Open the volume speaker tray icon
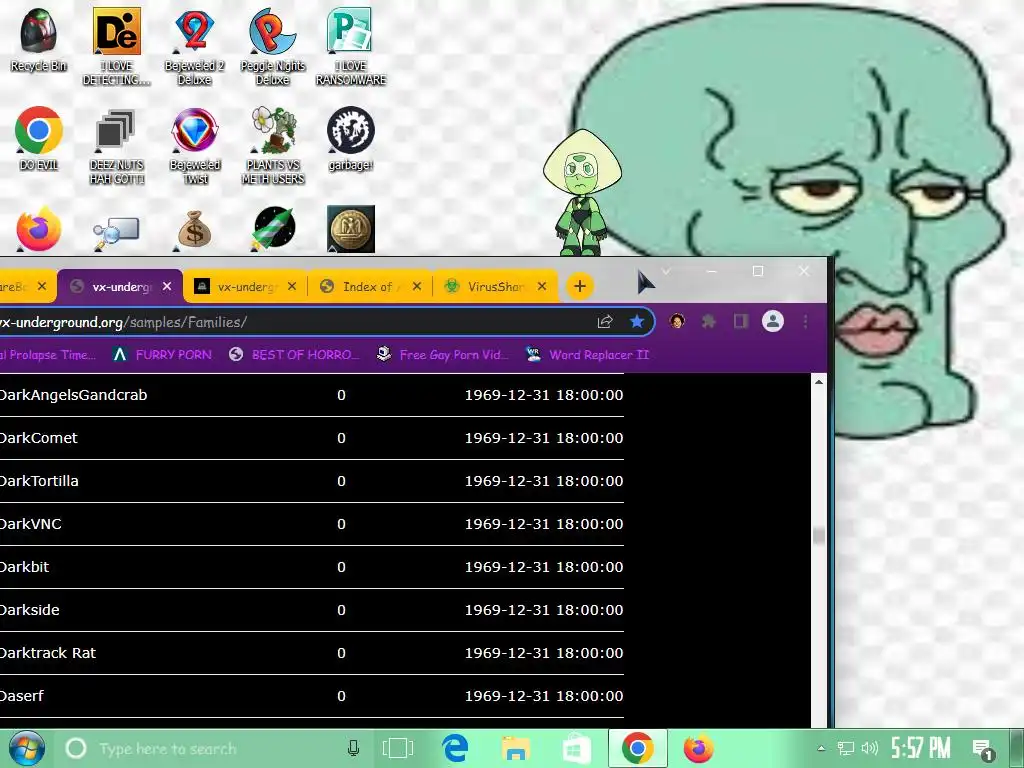Image resolution: width=1024 pixels, height=768 pixels. click(870, 748)
